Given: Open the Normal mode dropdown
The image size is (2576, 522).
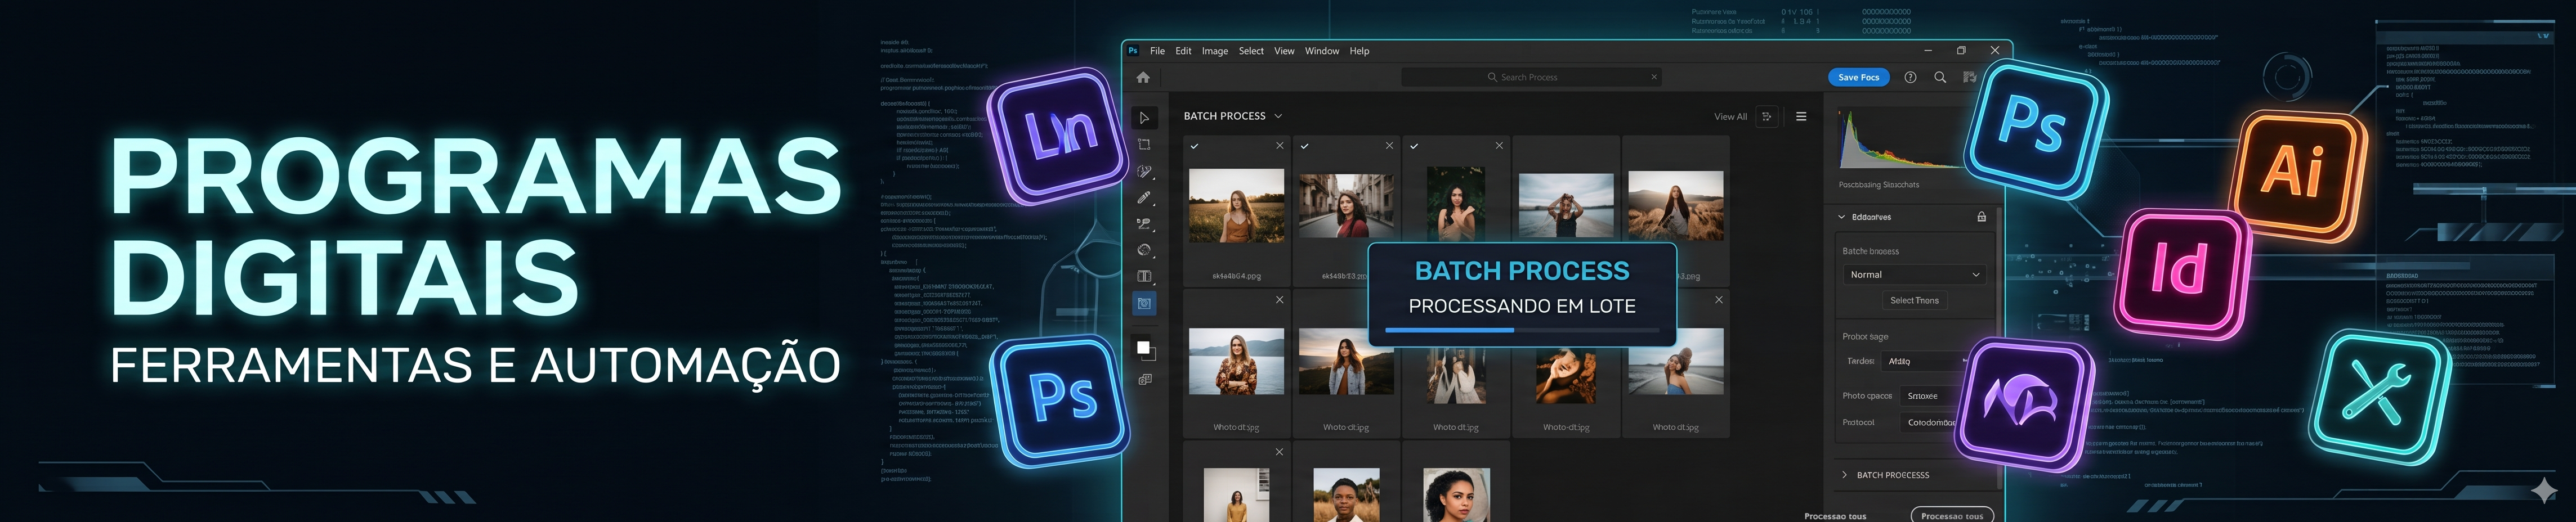Looking at the screenshot, I should pyautogui.click(x=1914, y=274).
